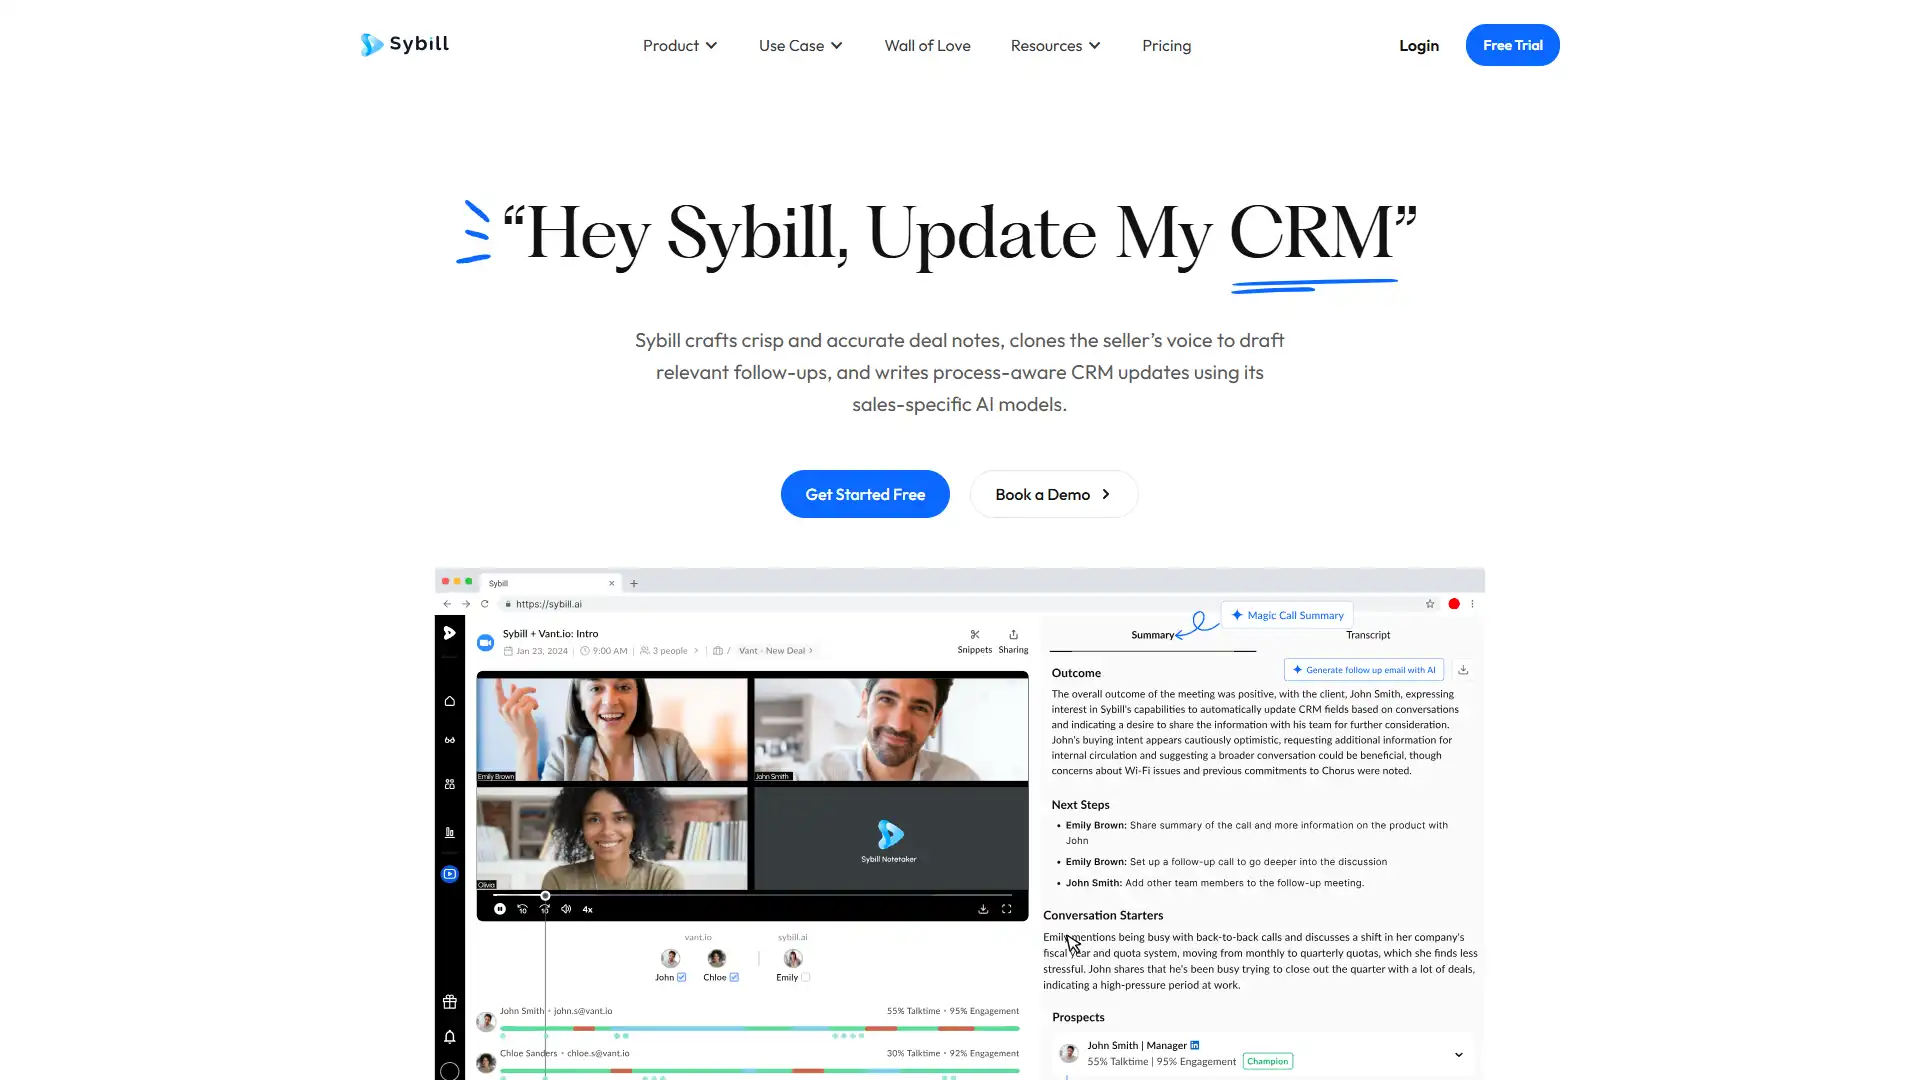Click the Get Started Free button
The image size is (1920, 1080).
[865, 493]
